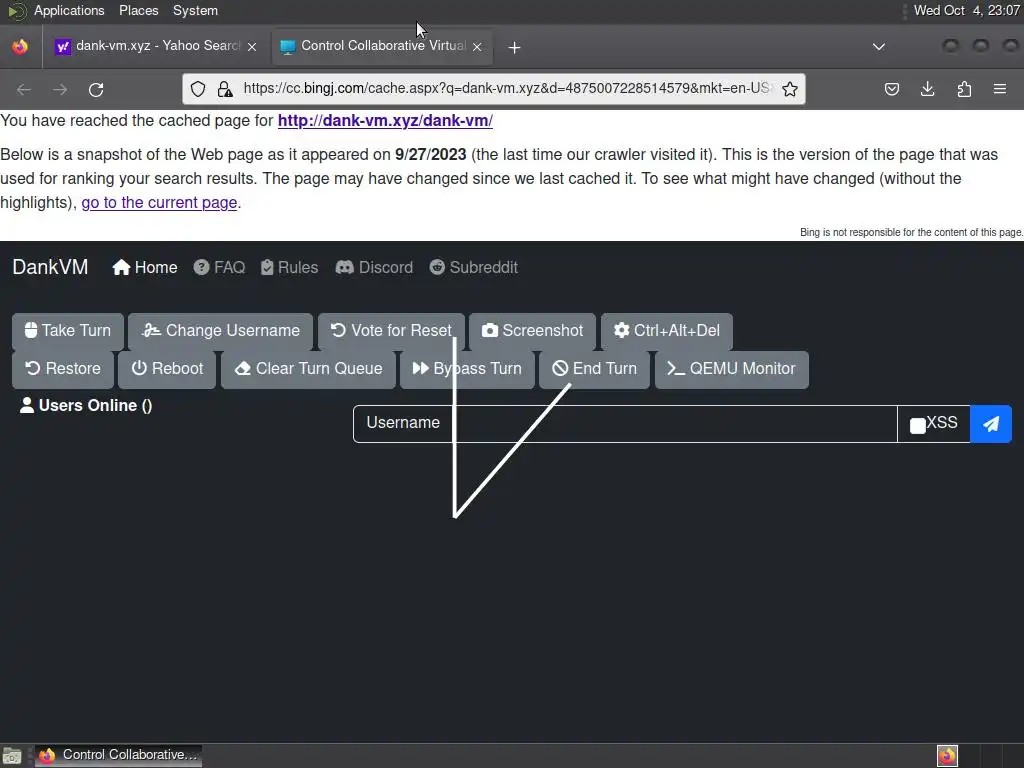Reload the cached page
This screenshot has height=768, width=1024.
(x=96, y=89)
